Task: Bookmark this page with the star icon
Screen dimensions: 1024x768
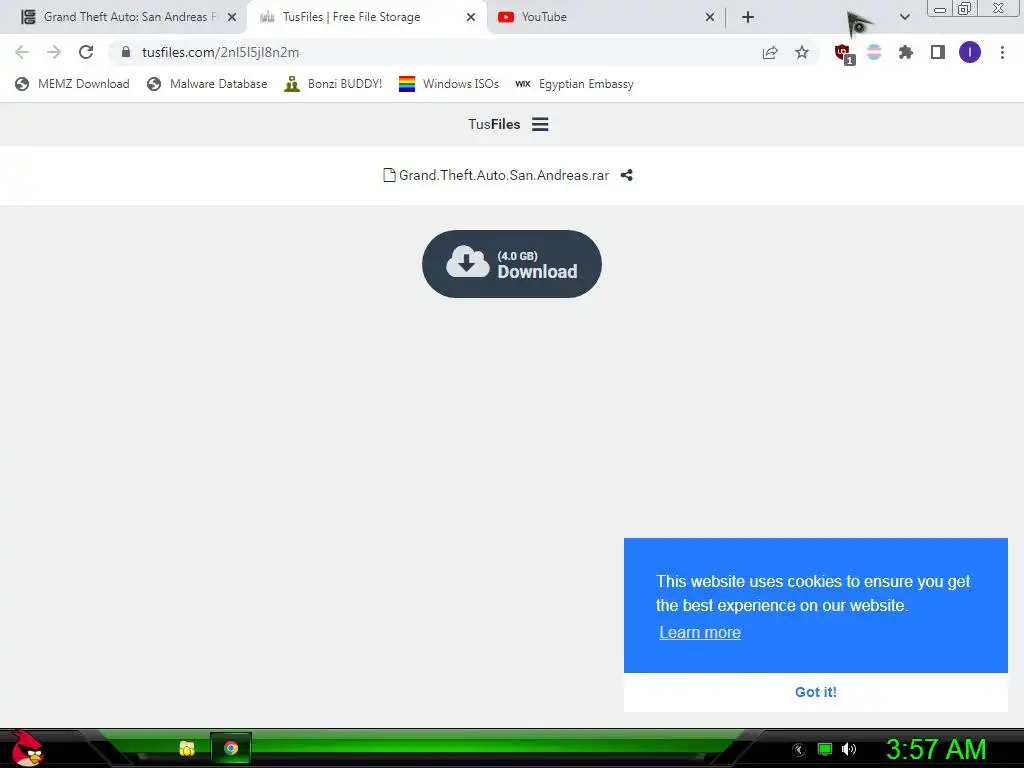Action: [802, 52]
